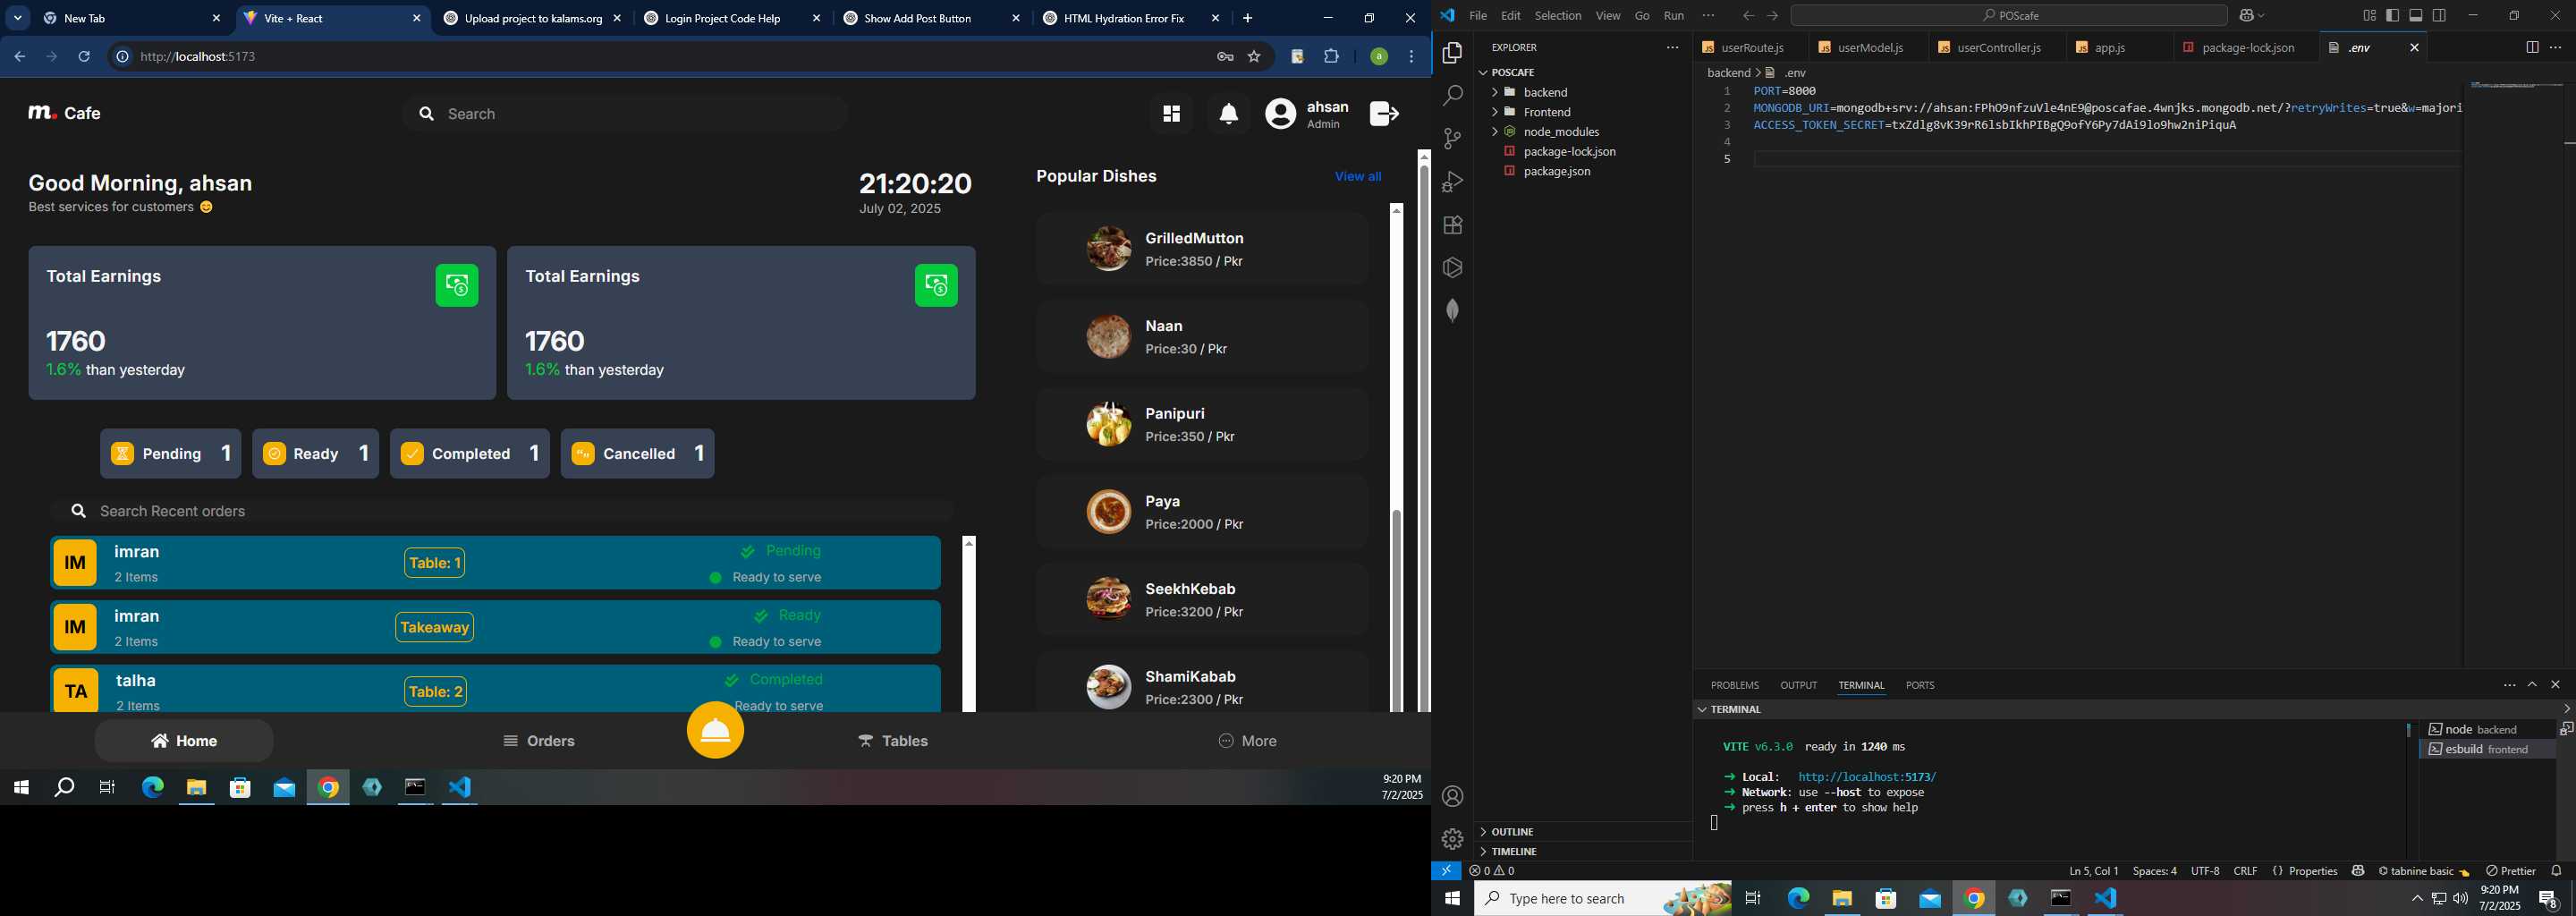The height and width of the screenshot is (916, 2576).
Task: Click the recent orders list scrollbar
Action: click(968, 625)
